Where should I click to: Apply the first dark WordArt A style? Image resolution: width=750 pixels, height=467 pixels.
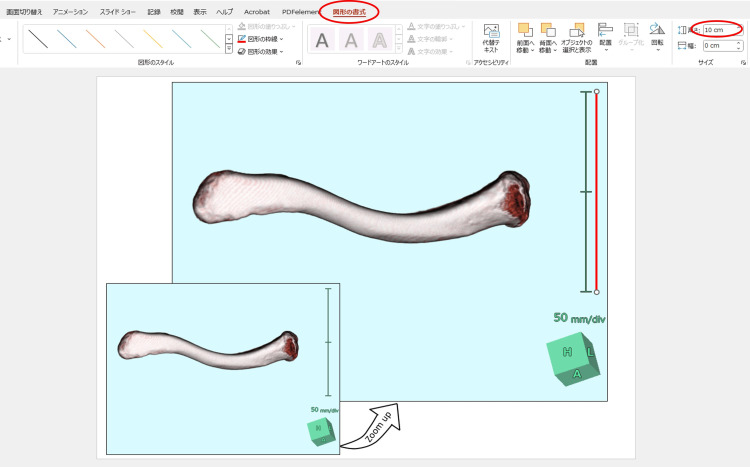click(322, 40)
